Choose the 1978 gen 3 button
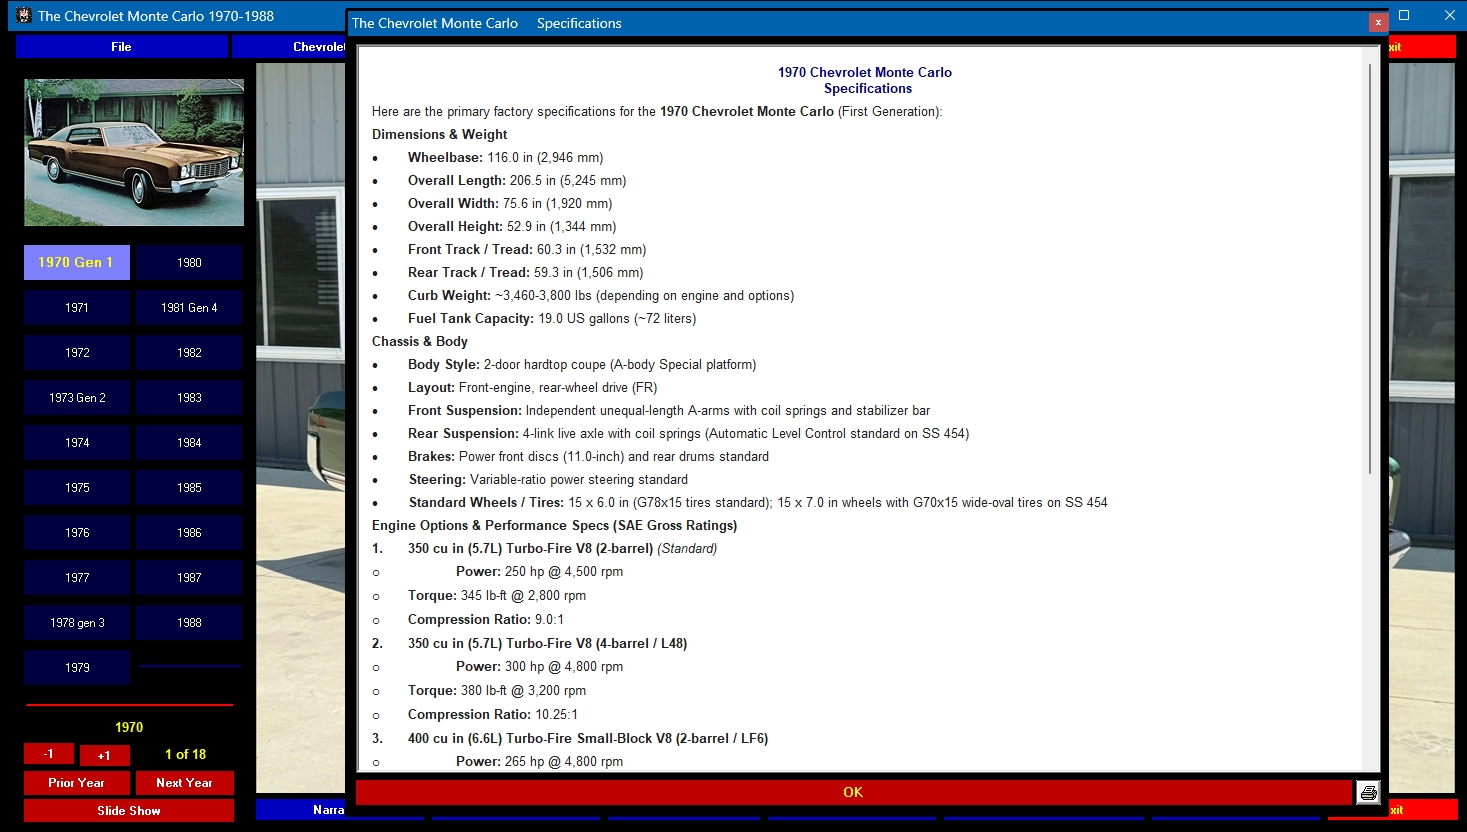Image resolution: width=1467 pixels, height=832 pixels. pyautogui.click(x=77, y=623)
